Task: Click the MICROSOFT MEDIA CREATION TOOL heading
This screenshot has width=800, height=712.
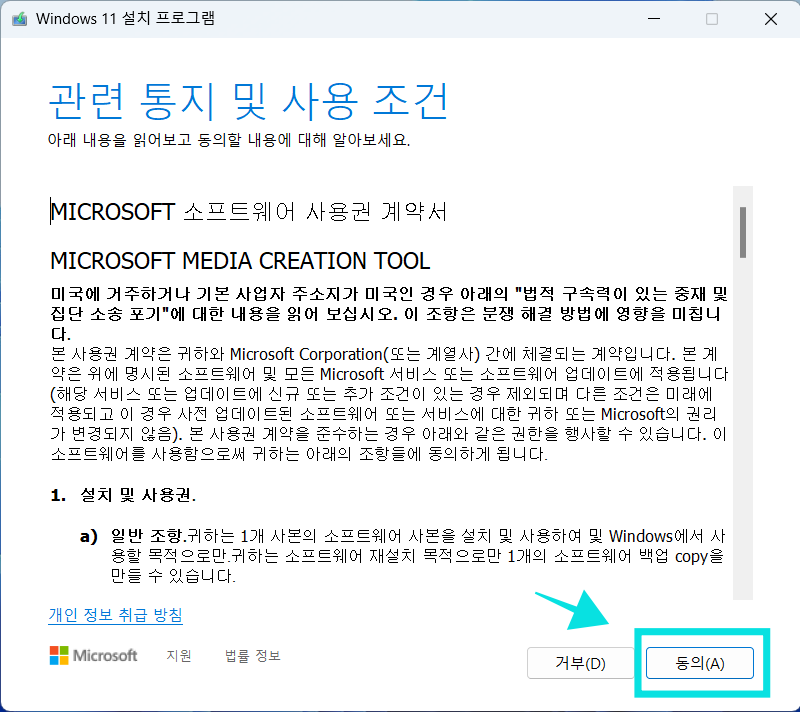Action: coord(240,261)
